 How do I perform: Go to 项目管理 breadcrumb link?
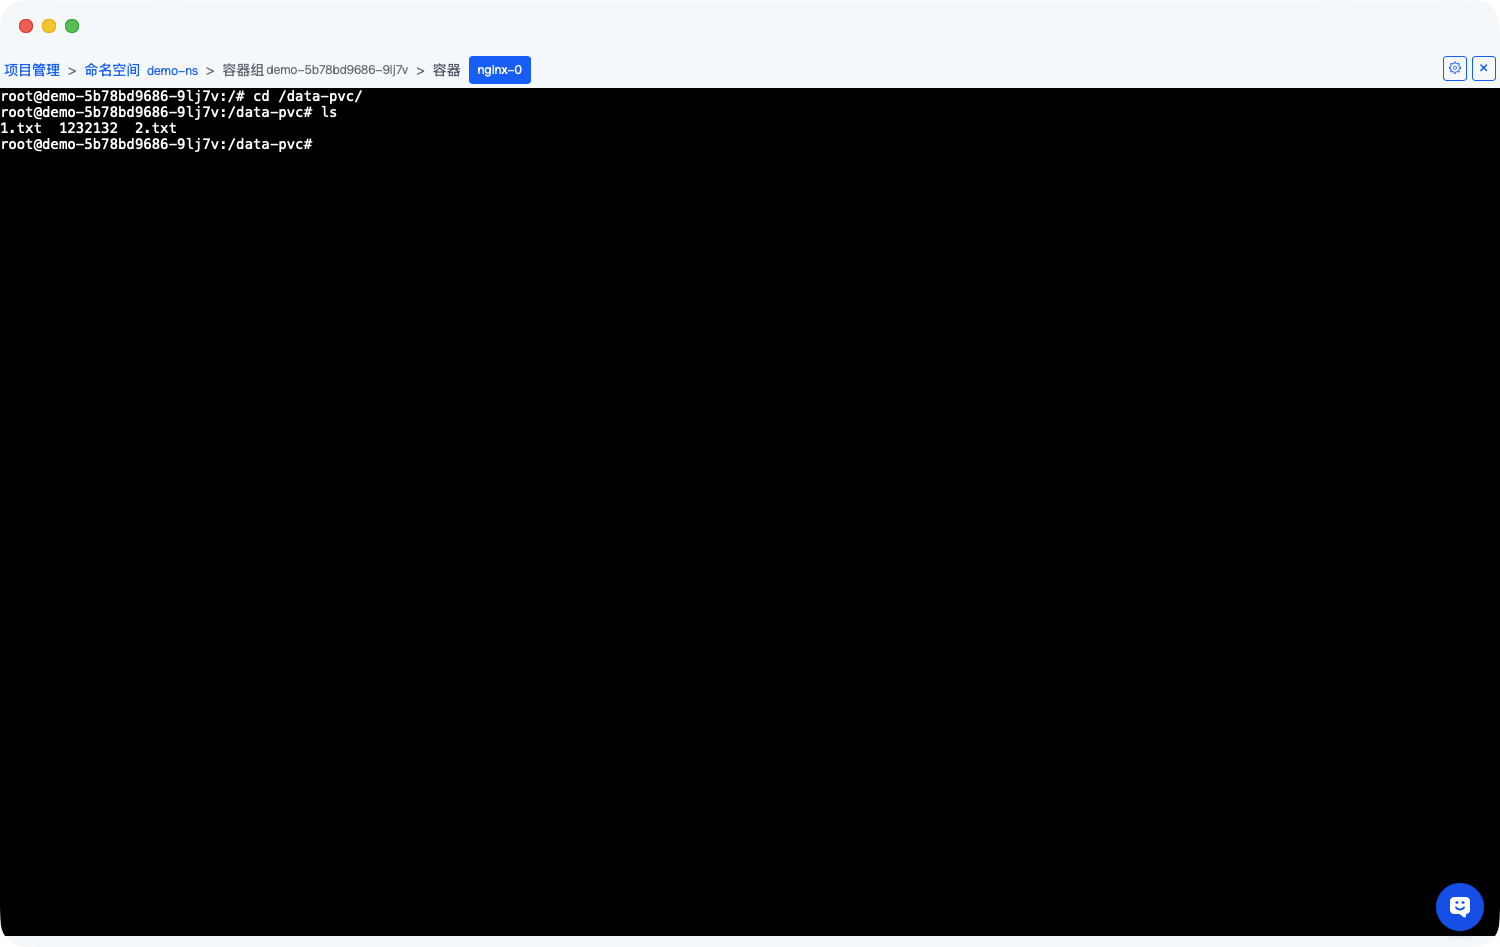32,70
